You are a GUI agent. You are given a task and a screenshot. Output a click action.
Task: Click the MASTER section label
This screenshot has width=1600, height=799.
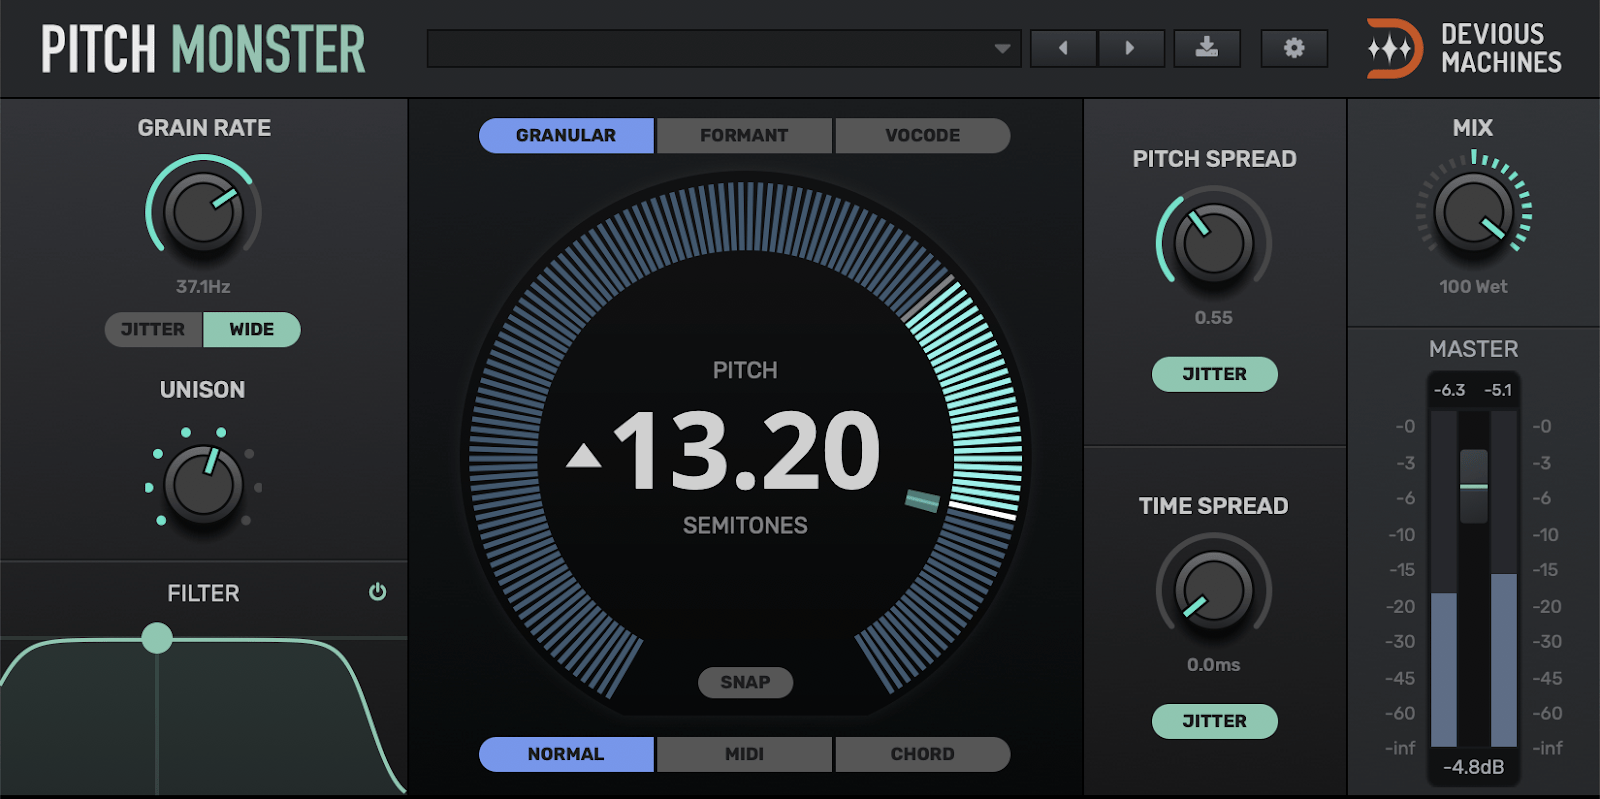pos(1474,349)
